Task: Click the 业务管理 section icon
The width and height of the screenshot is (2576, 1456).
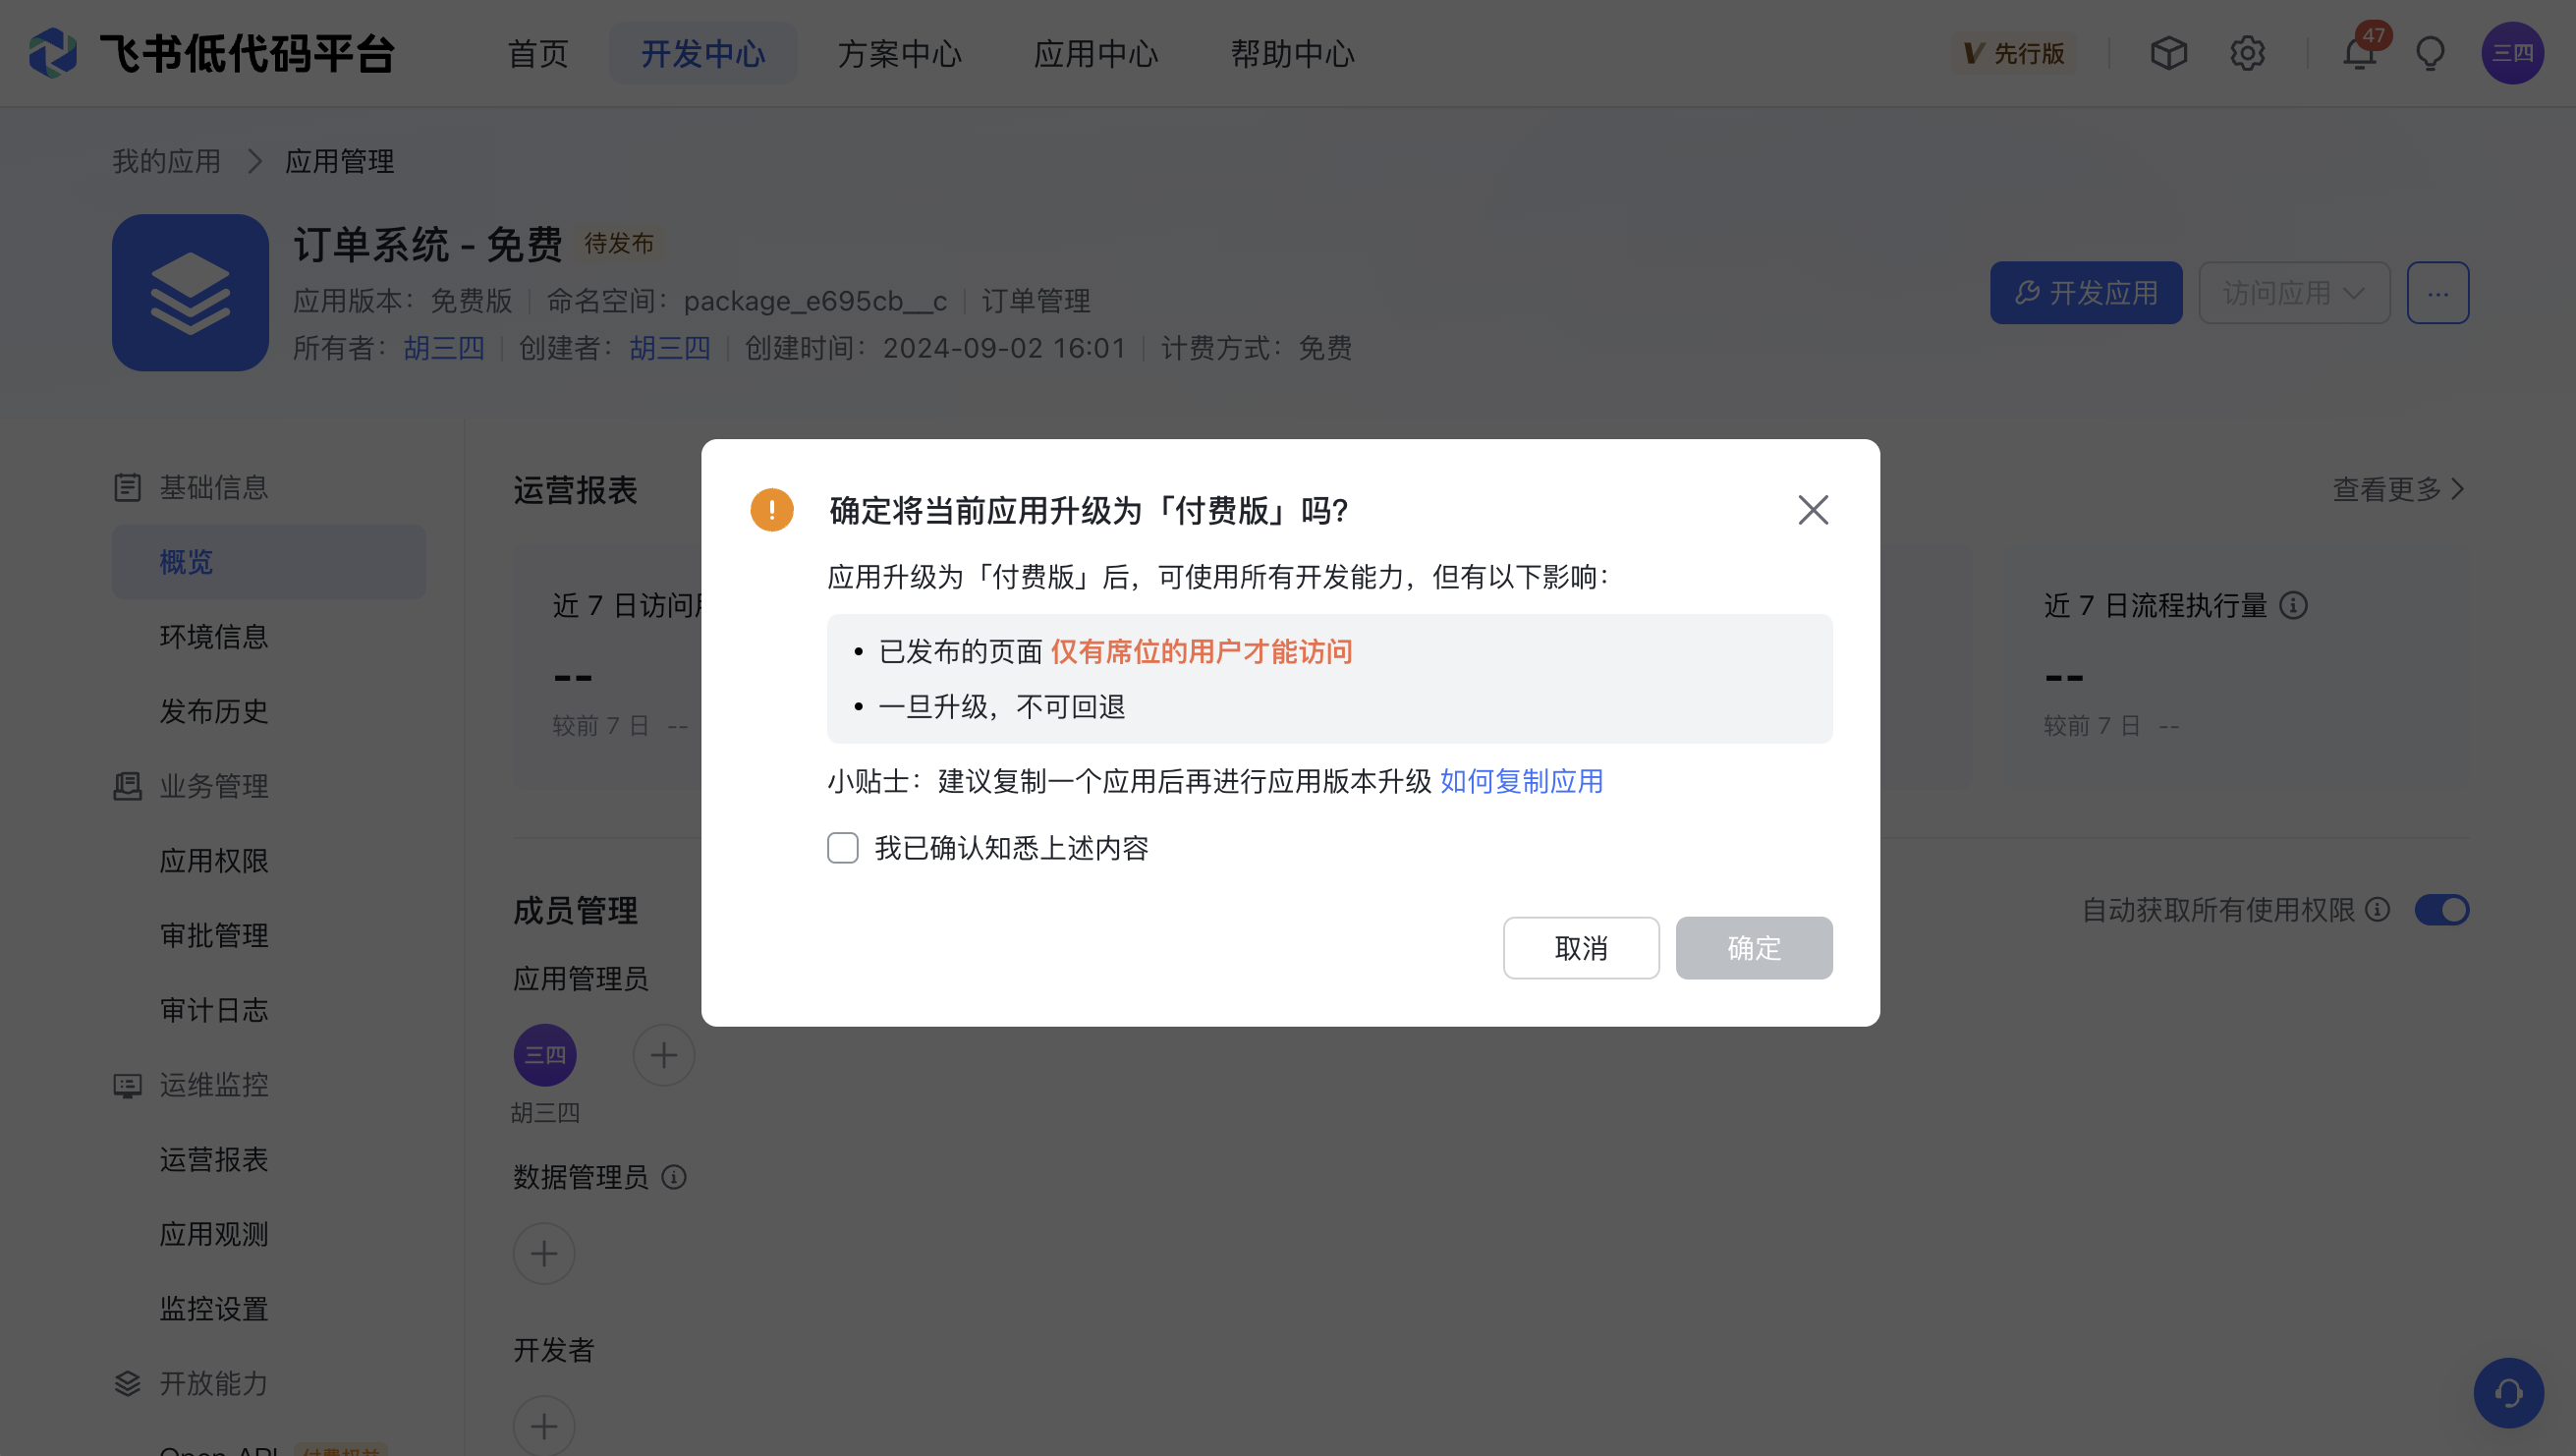Action: click(x=127, y=786)
